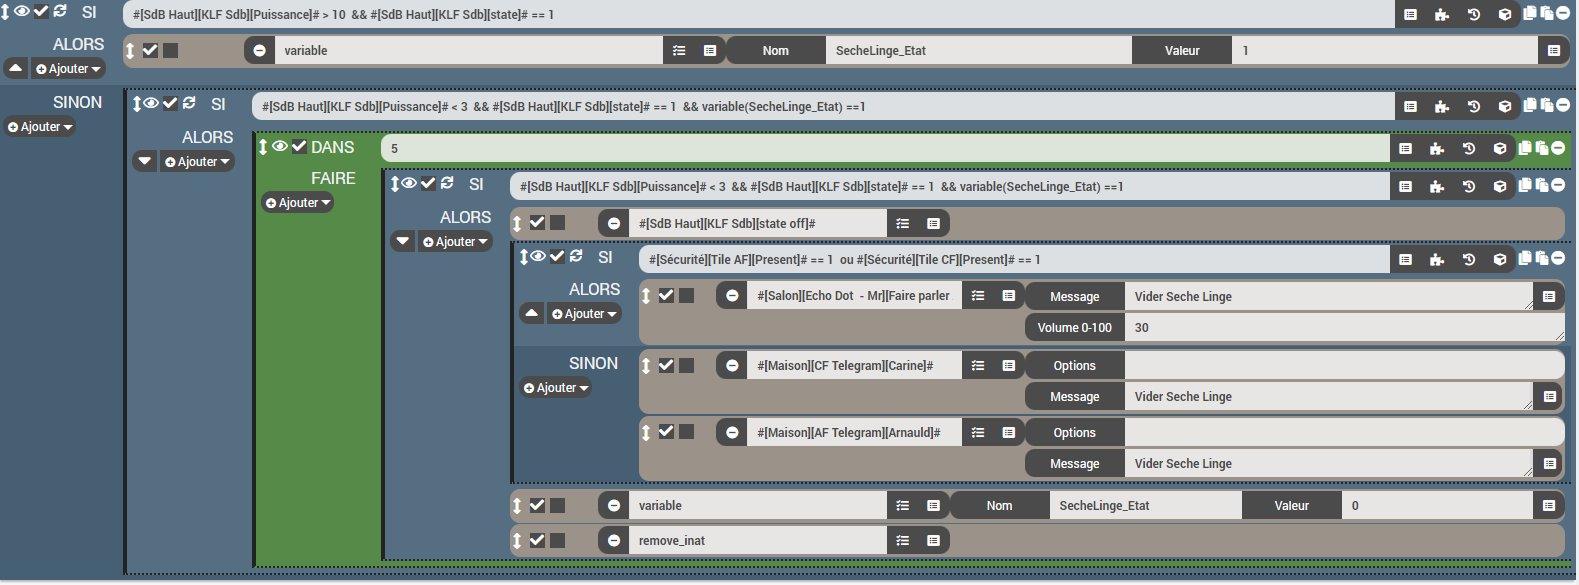Remove the Sécurité Present SI block
Image resolution: width=1579 pixels, height=585 pixels.
coord(1557,258)
